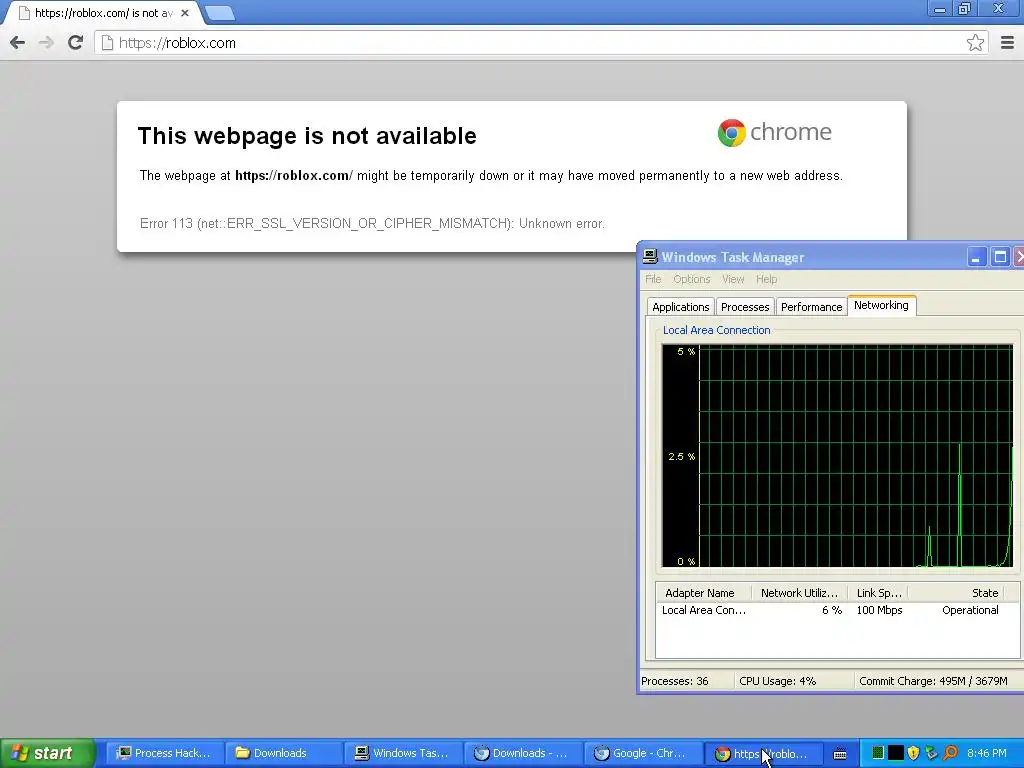Image resolution: width=1024 pixels, height=768 pixels.
Task: Close the roblox.com browser tab
Action: [x=185, y=12]
